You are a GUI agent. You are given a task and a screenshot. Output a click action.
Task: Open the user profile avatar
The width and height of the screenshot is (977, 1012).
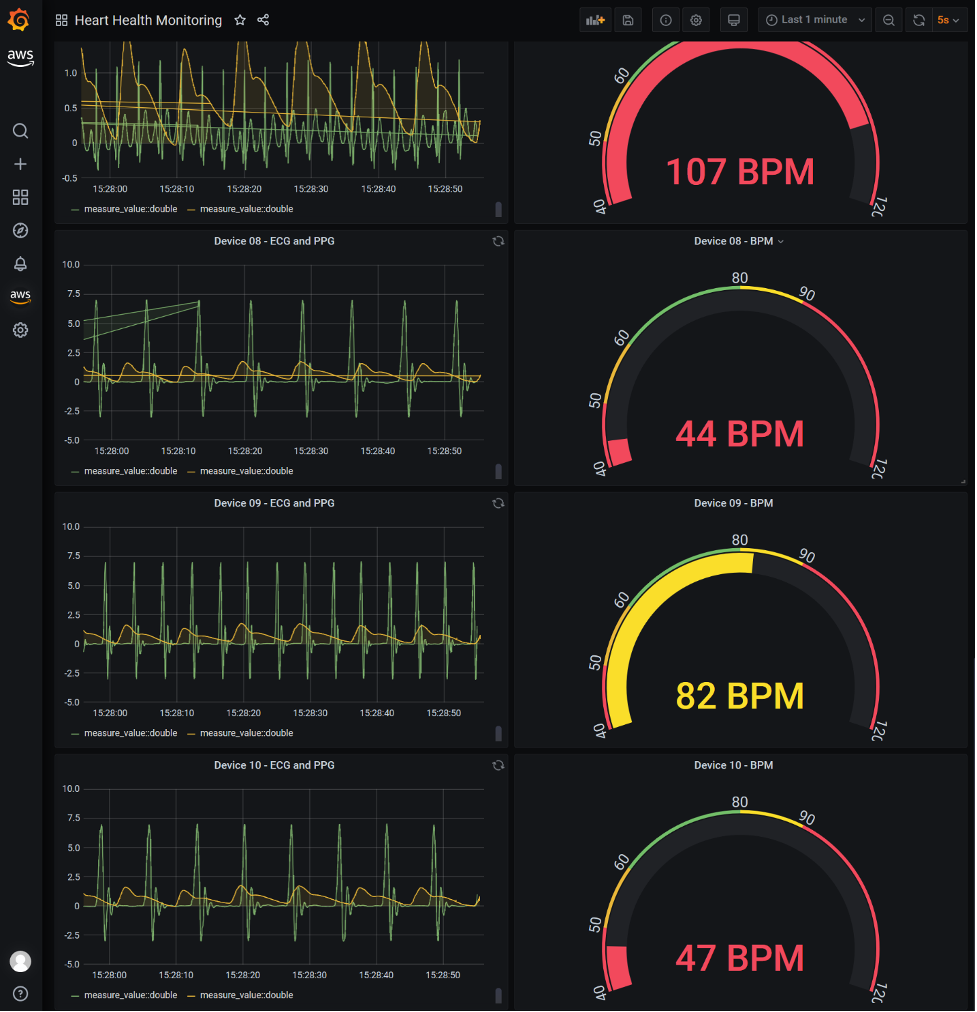tap(20, 961)
